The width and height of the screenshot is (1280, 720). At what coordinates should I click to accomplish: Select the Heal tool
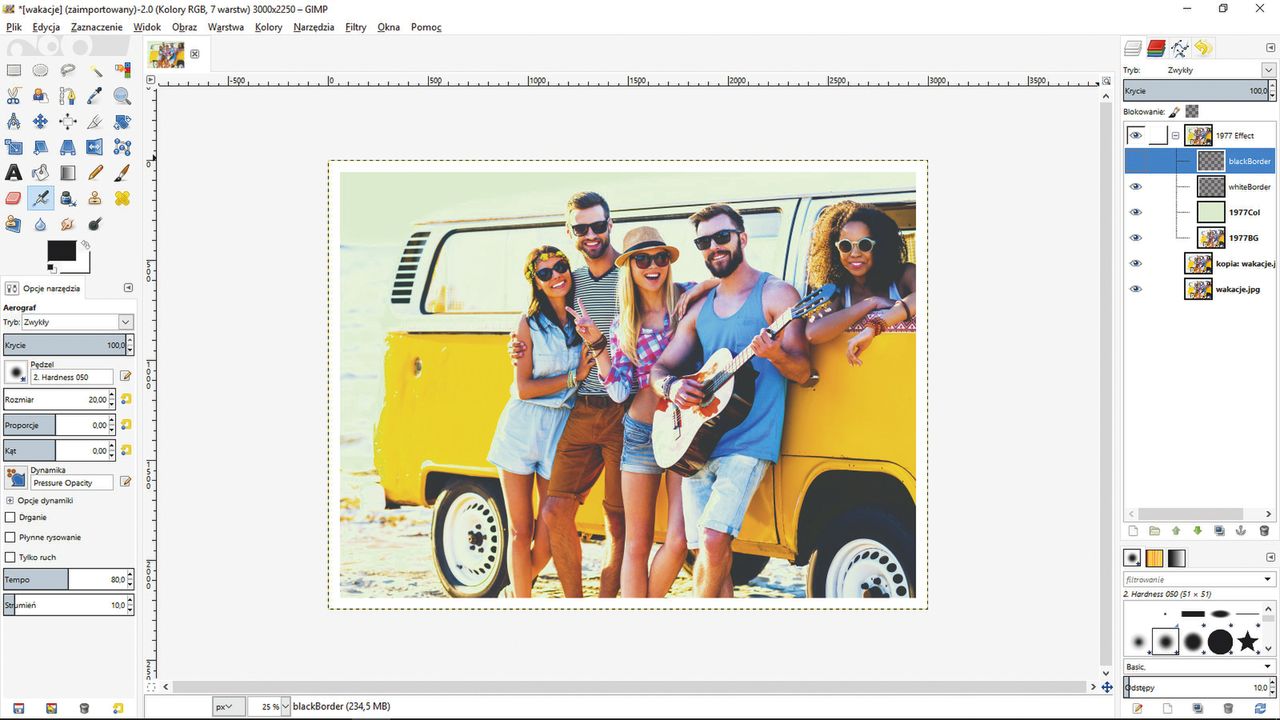[122, 198]
